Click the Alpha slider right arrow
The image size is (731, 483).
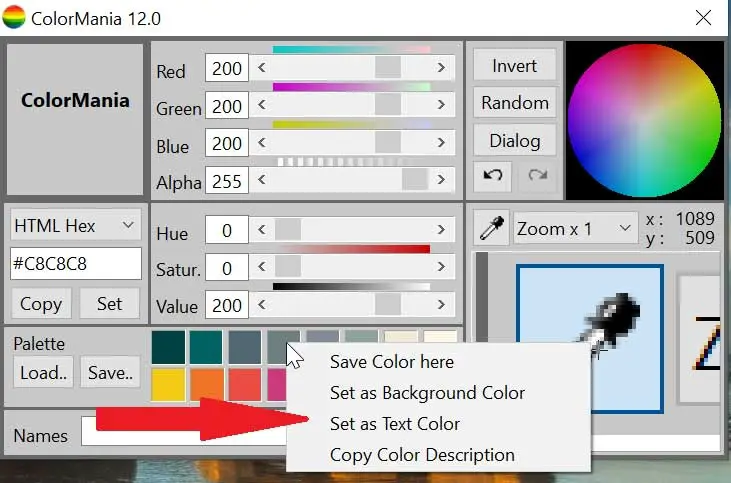click(441, 181)
